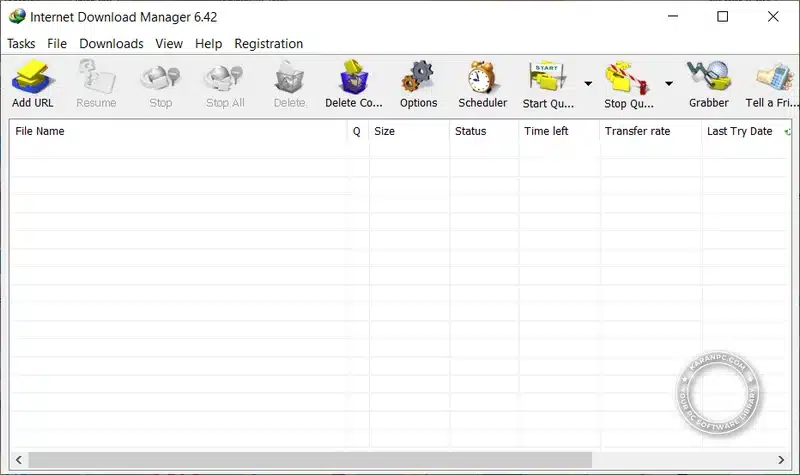The width and height of the screenshot is (800, 475).
Task: Open the Tasks menu
Action: (x=21, y=44)
